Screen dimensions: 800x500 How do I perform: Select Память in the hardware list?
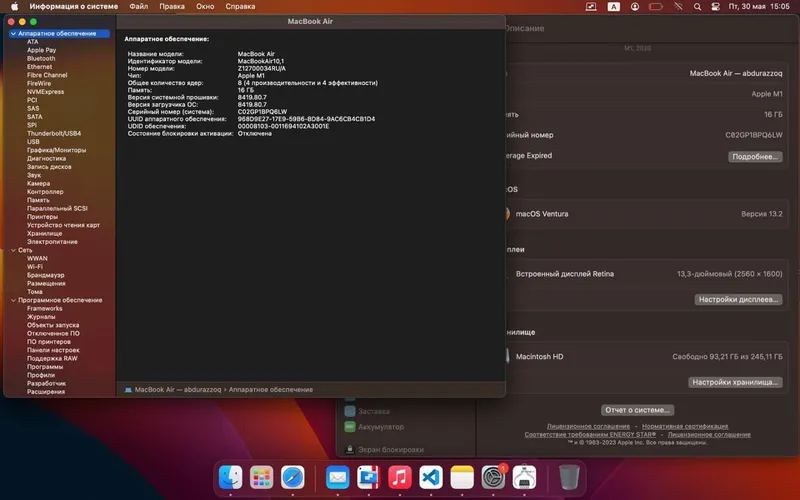pos(38,201)
